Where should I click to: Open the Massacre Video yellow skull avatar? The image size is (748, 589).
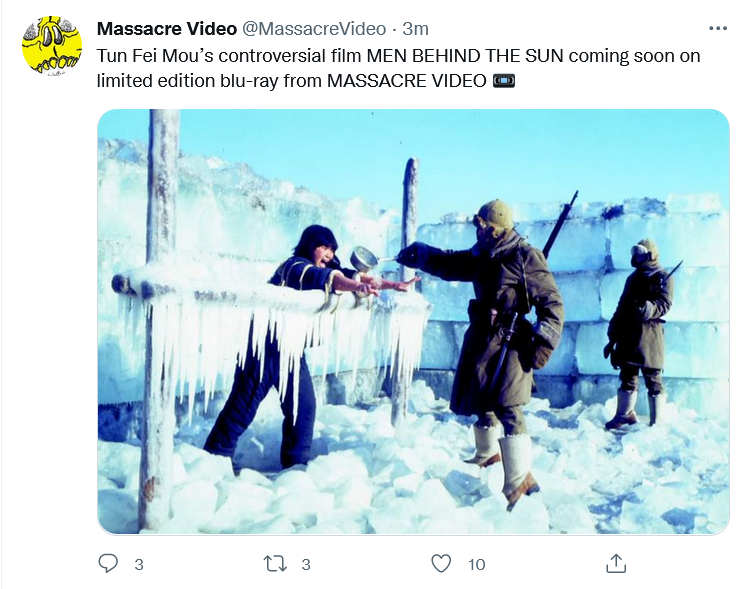point(52,46)
